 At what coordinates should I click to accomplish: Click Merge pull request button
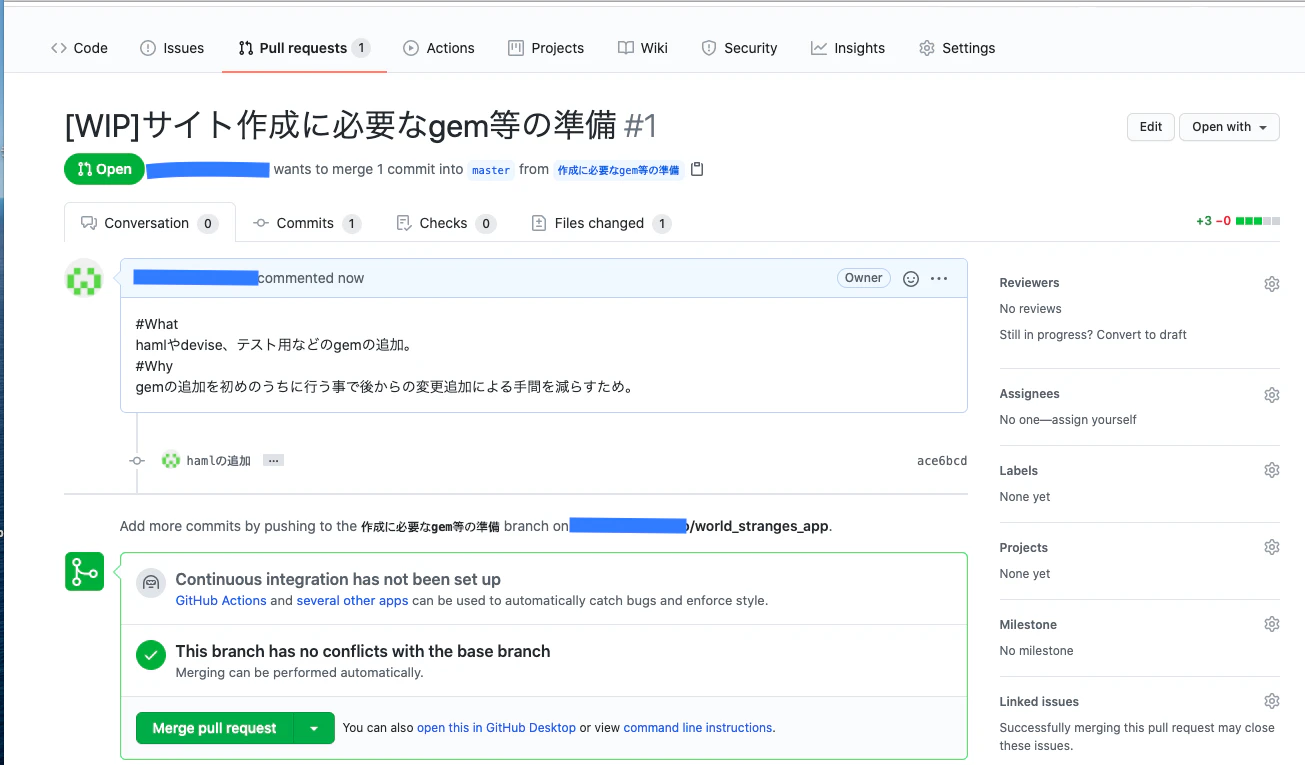click(x=214, y=728)
